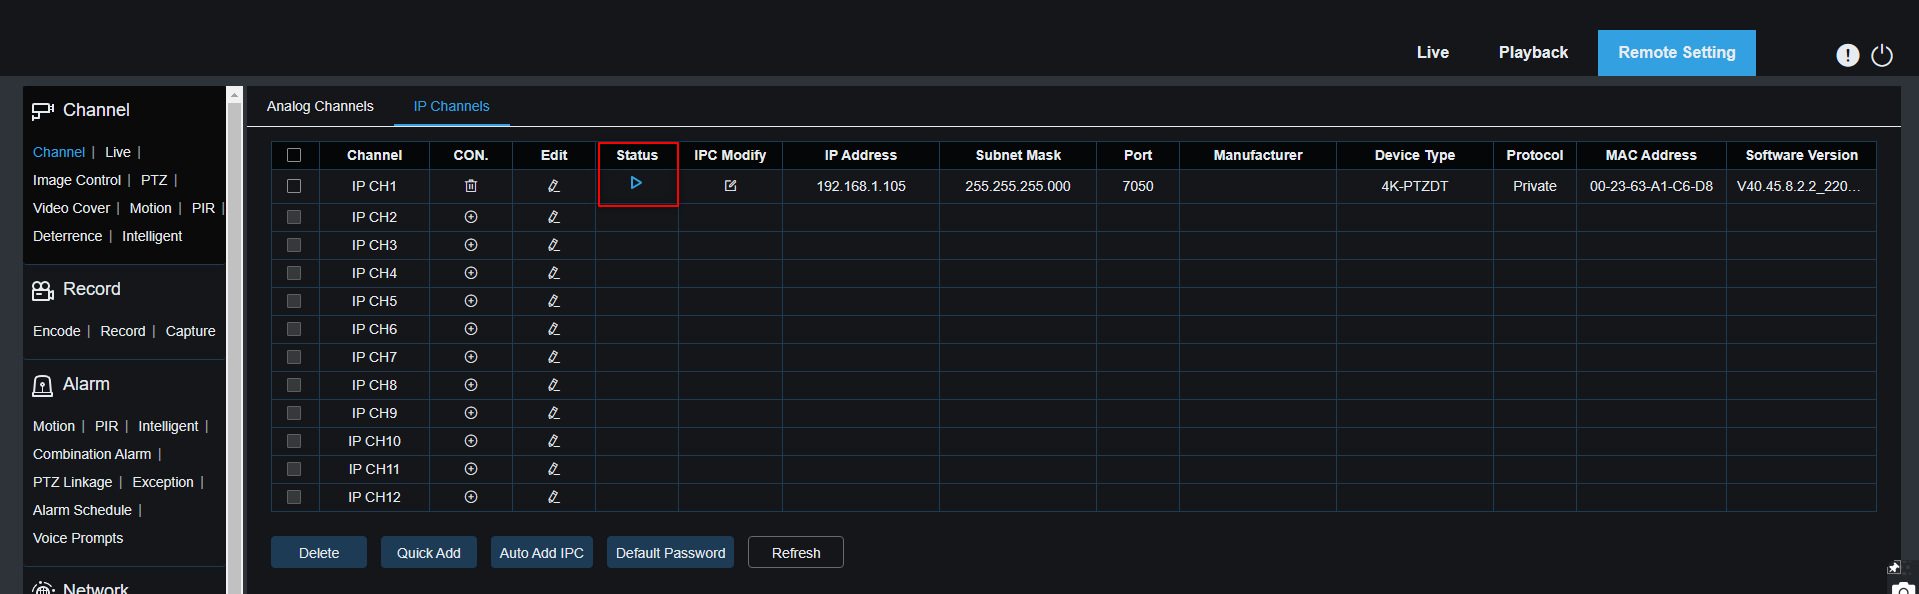The width and height of the screenshot is (1919, 594).
Task: Add a camera to IP CH2
Action: pyautogui.click(x=471, y=217)
